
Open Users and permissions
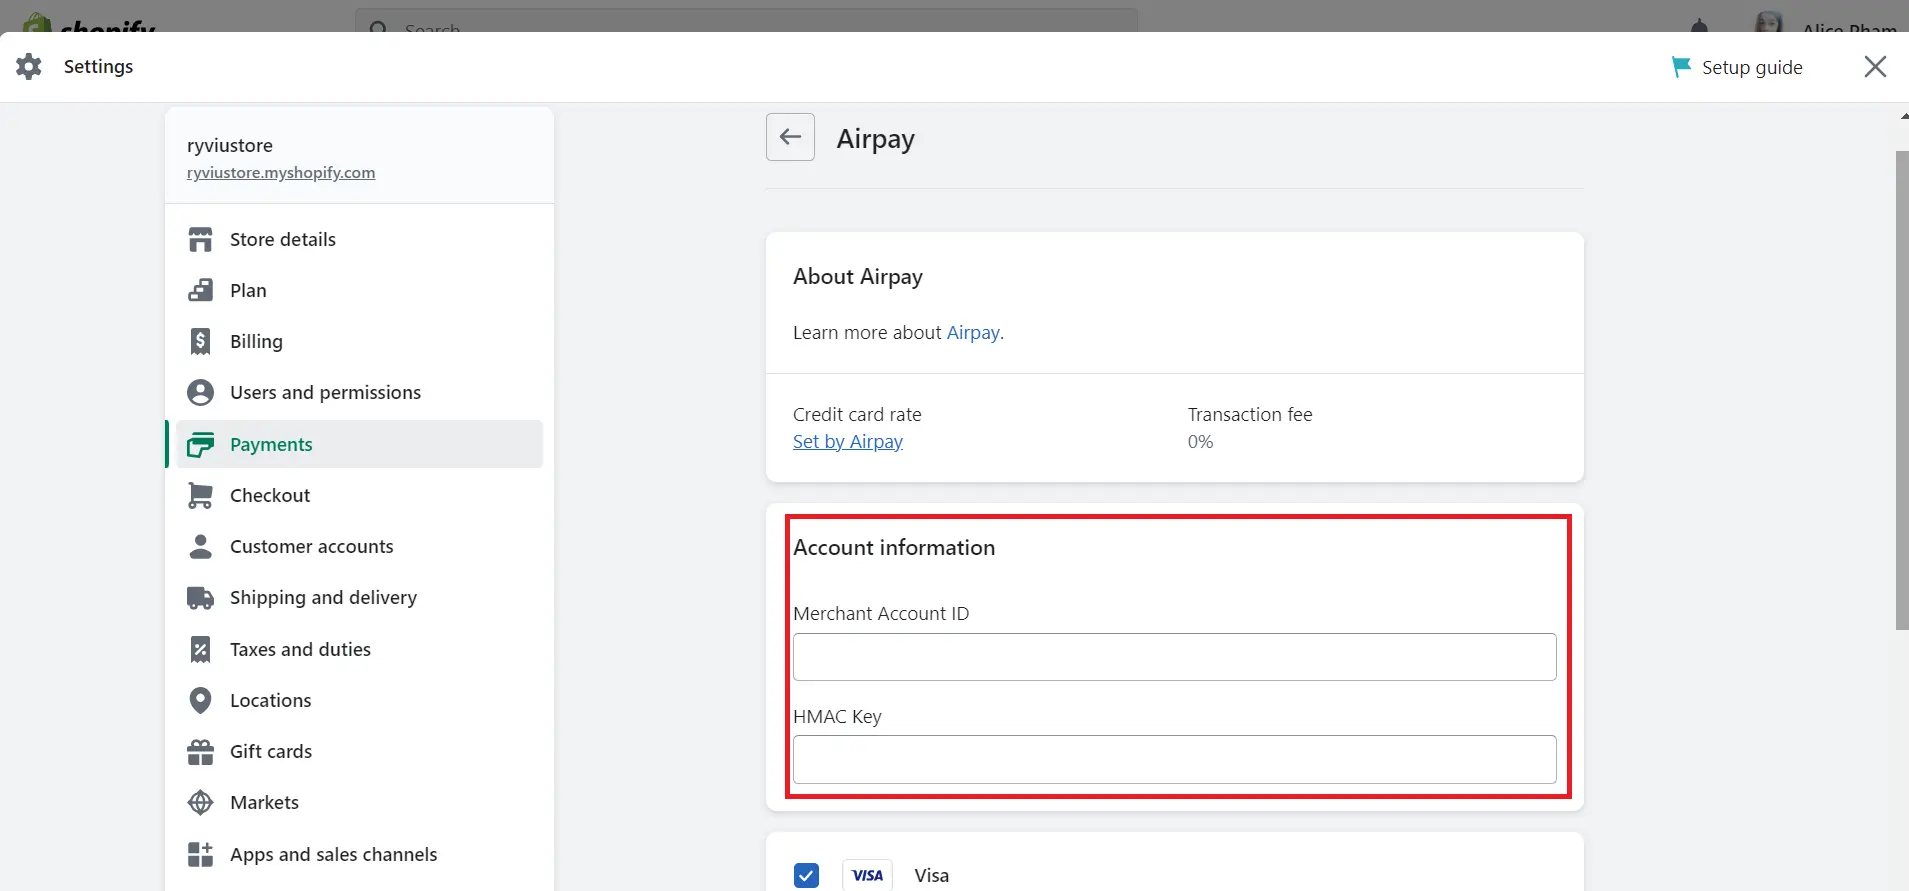point(359,393)
